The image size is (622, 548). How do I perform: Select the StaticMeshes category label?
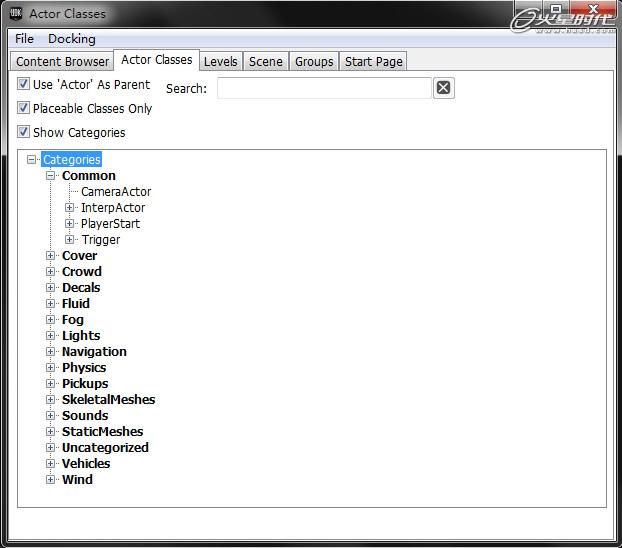(x=102, y=431)
